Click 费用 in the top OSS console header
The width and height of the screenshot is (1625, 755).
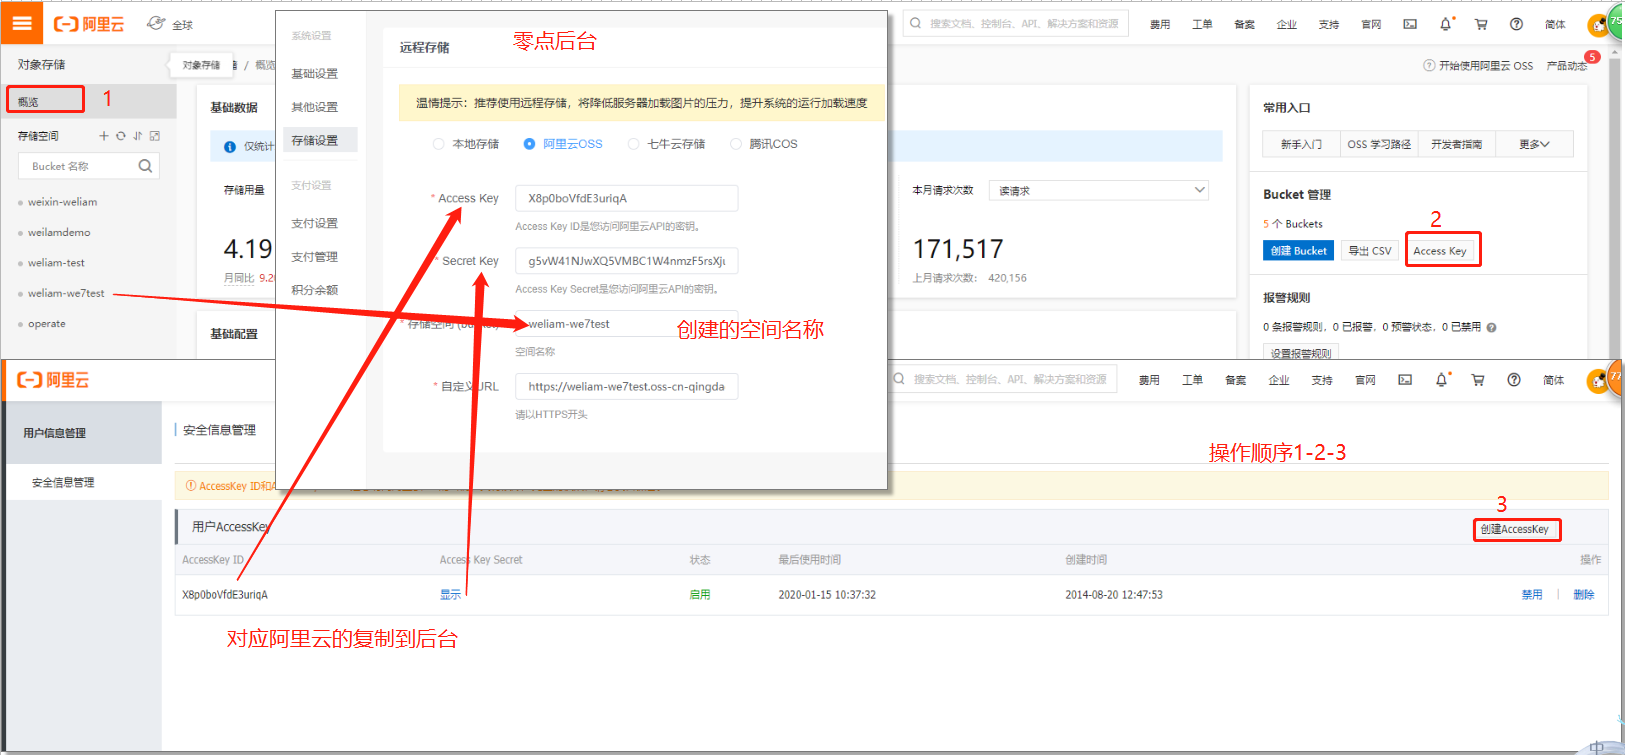[x=1160, y=24]
